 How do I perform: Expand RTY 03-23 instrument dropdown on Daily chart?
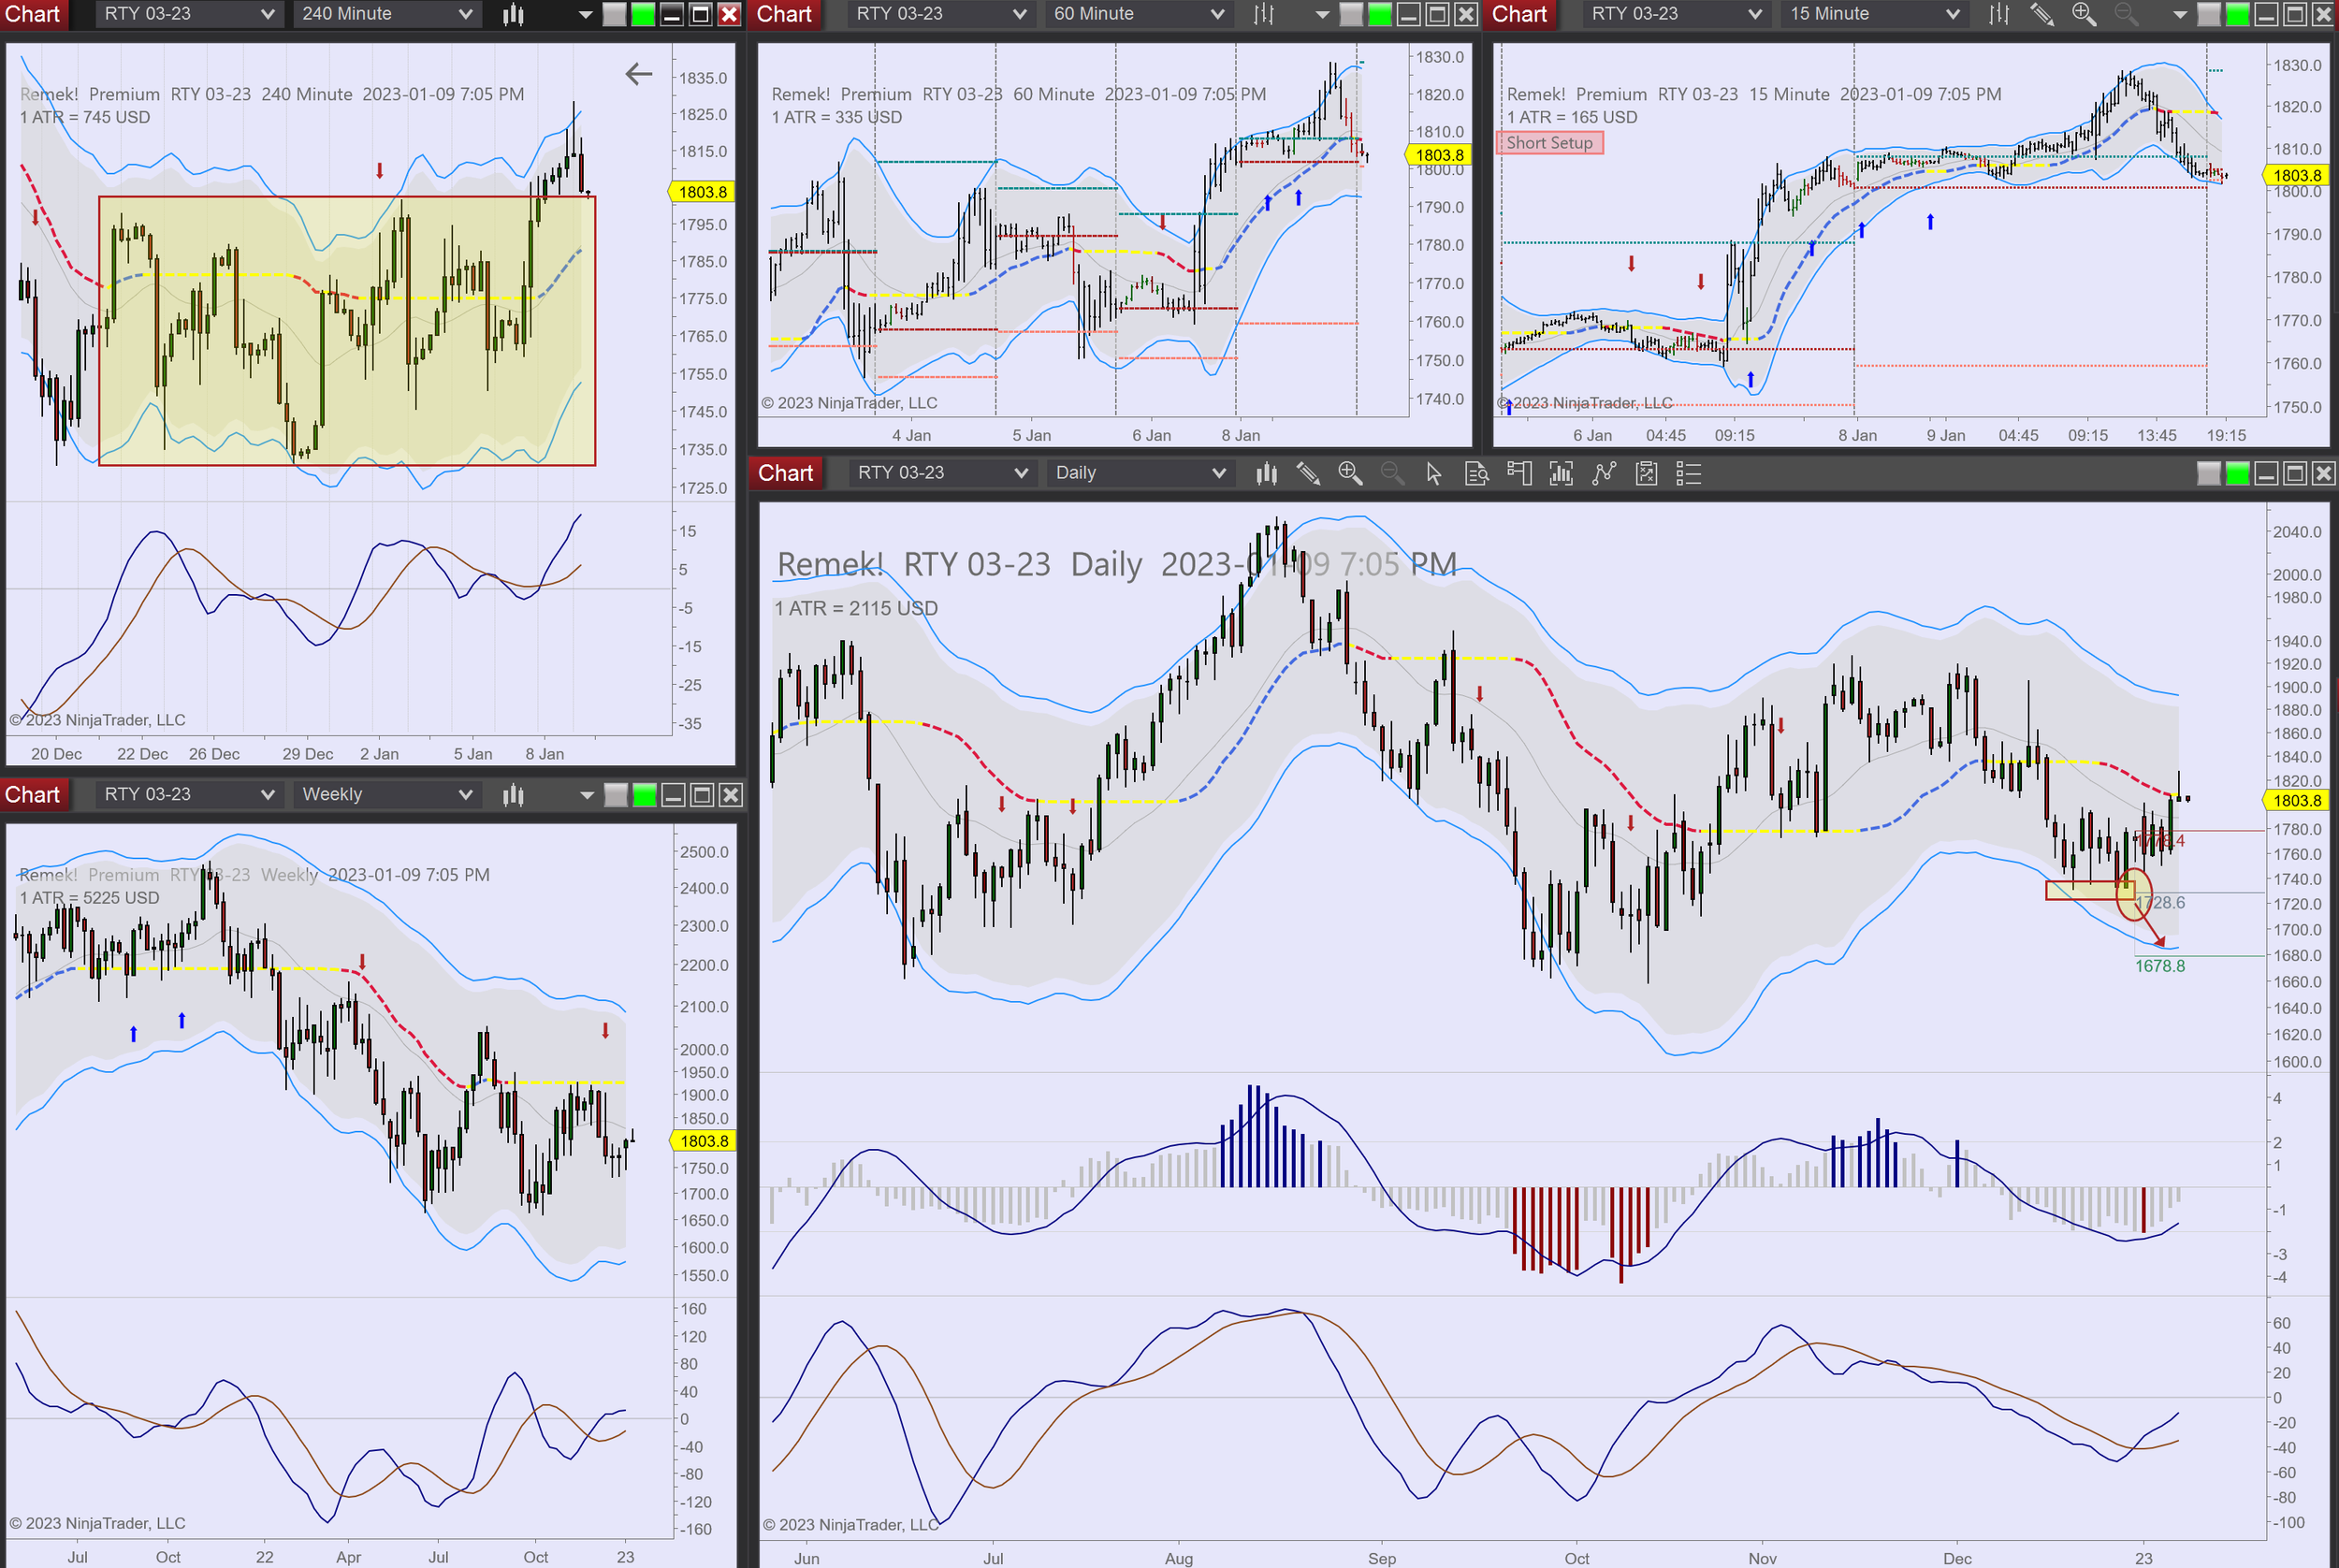point(940,473)
